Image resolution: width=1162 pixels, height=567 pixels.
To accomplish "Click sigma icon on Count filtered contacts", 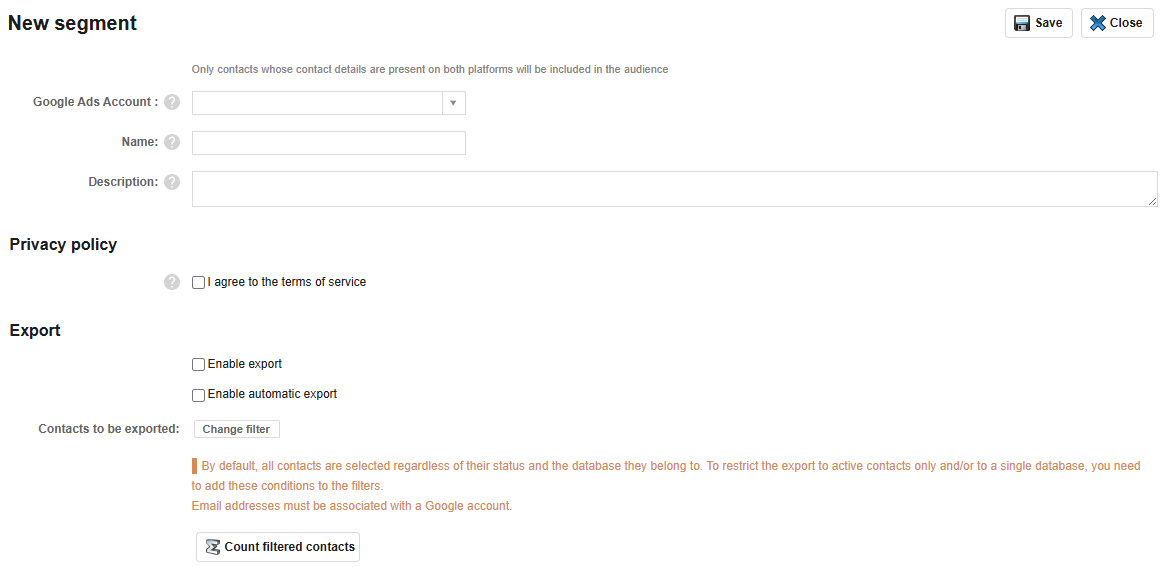I will [x=212, y=547].
